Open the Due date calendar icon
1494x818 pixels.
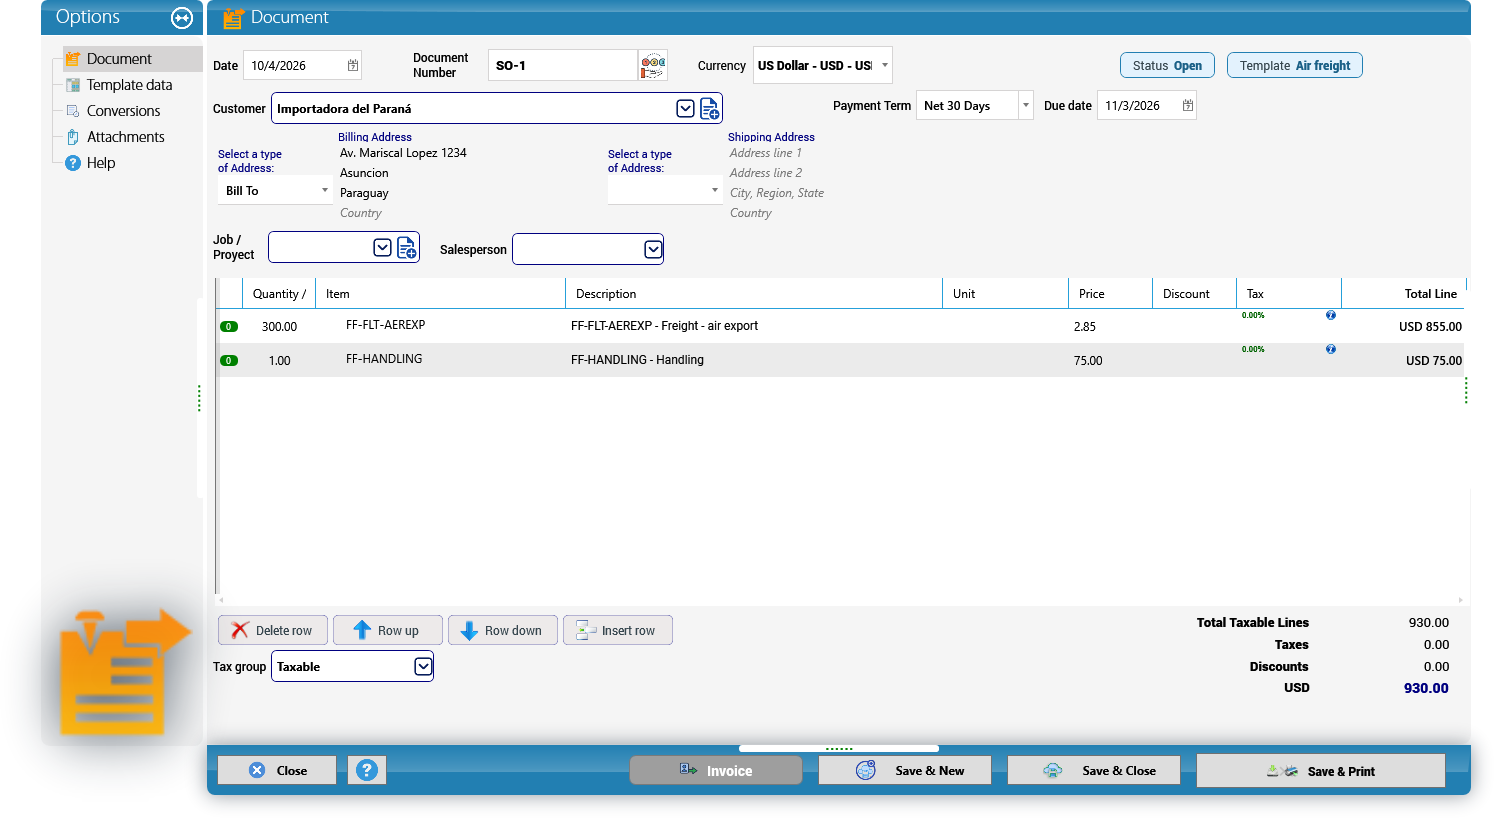(x=1188, y=105)
